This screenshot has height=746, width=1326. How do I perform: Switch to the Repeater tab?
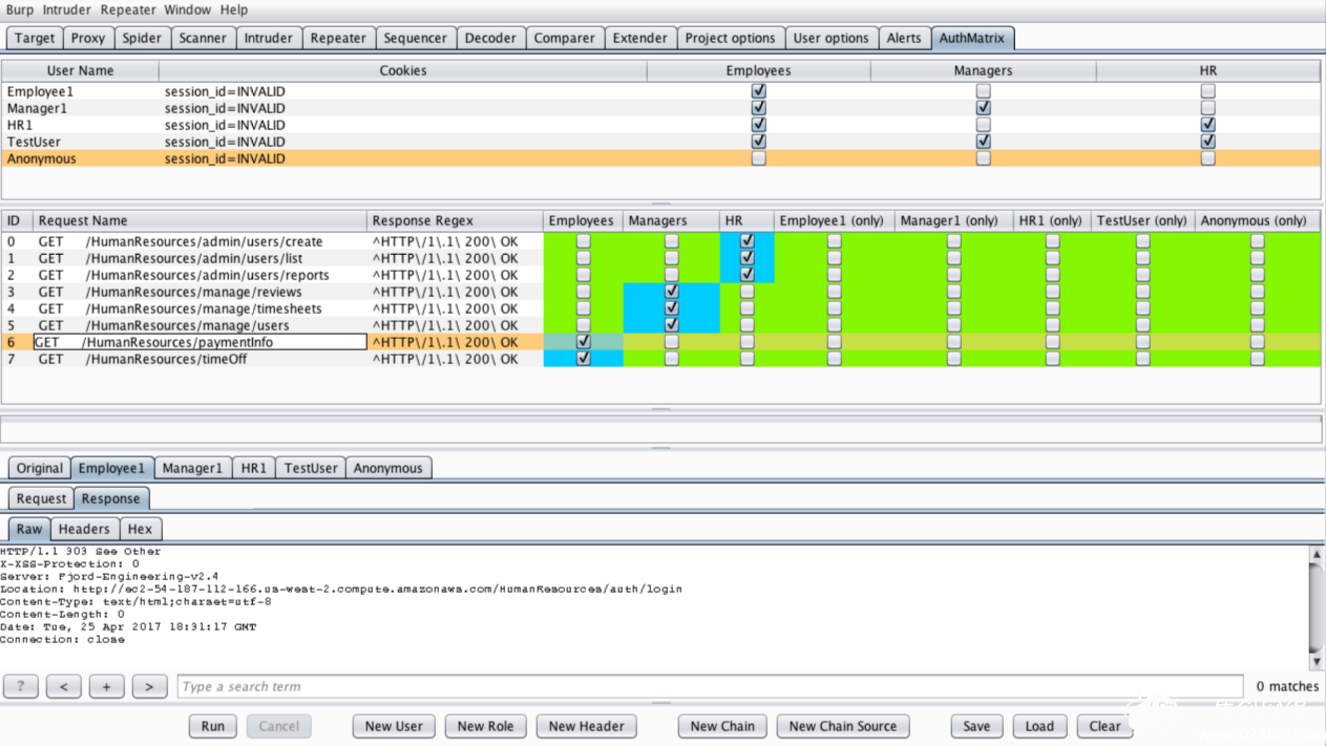click(338, 38)
